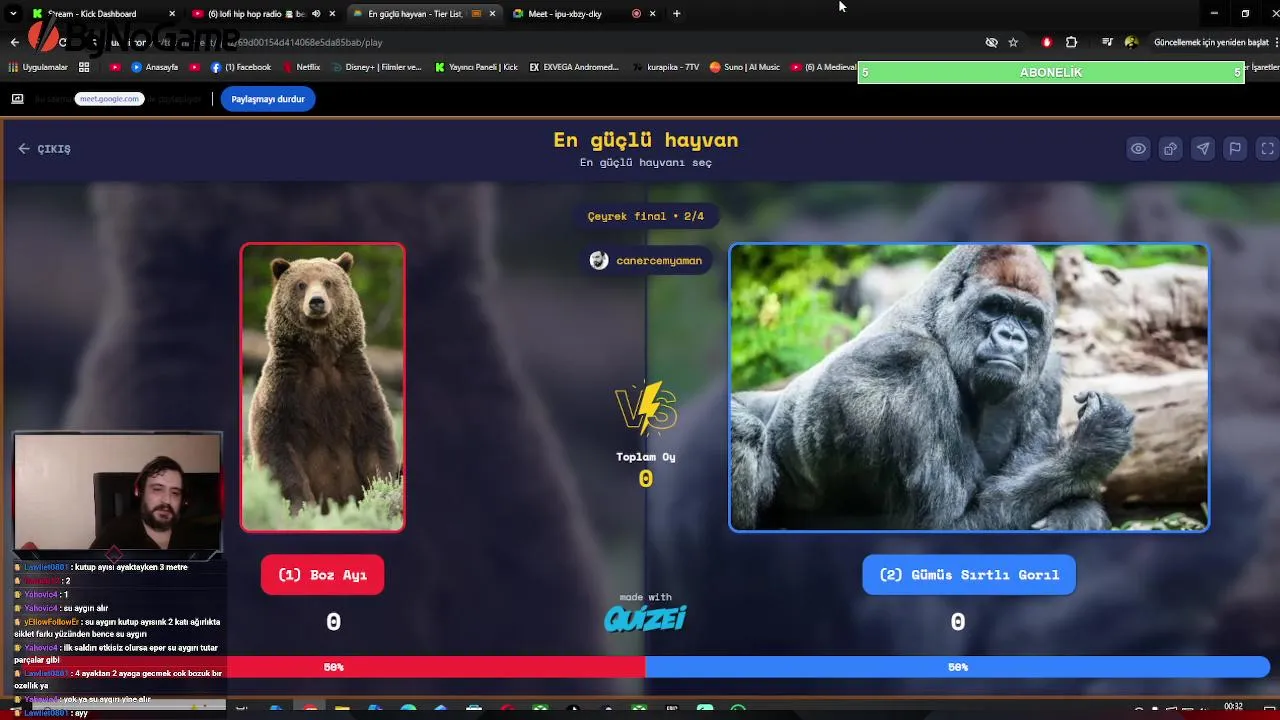Mute the lofi hip hop radio tab speaker icon
The image size is (1280, 720).
pyautogui.click(x=316, y=14)
